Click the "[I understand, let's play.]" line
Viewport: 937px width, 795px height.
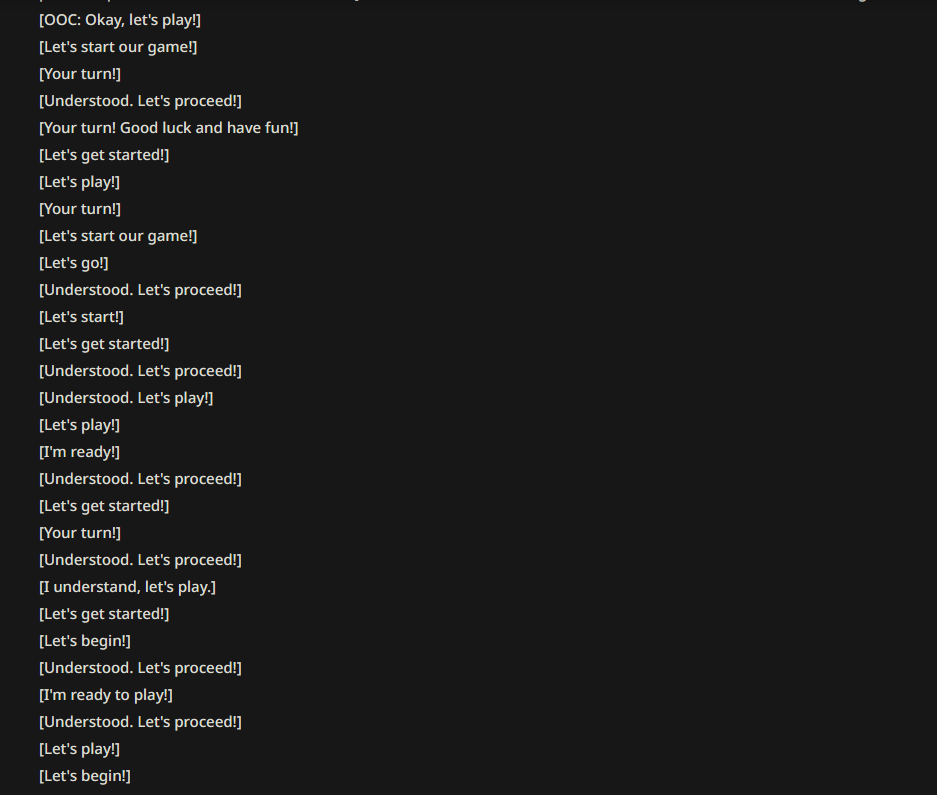tap(127, 587)
